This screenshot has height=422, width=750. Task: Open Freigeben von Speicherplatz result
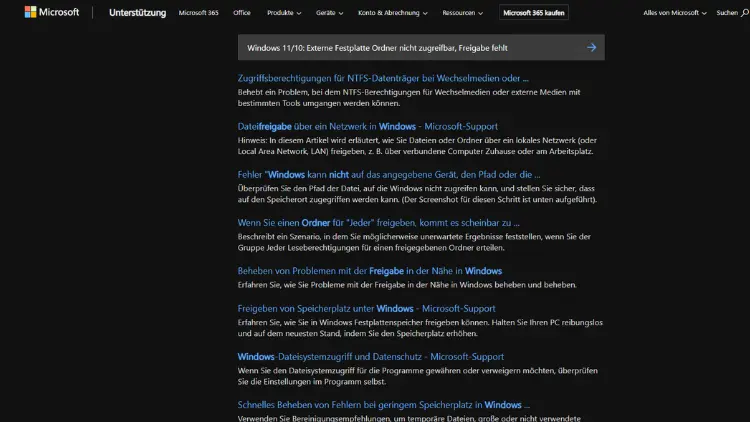click(x=366, y=309)
